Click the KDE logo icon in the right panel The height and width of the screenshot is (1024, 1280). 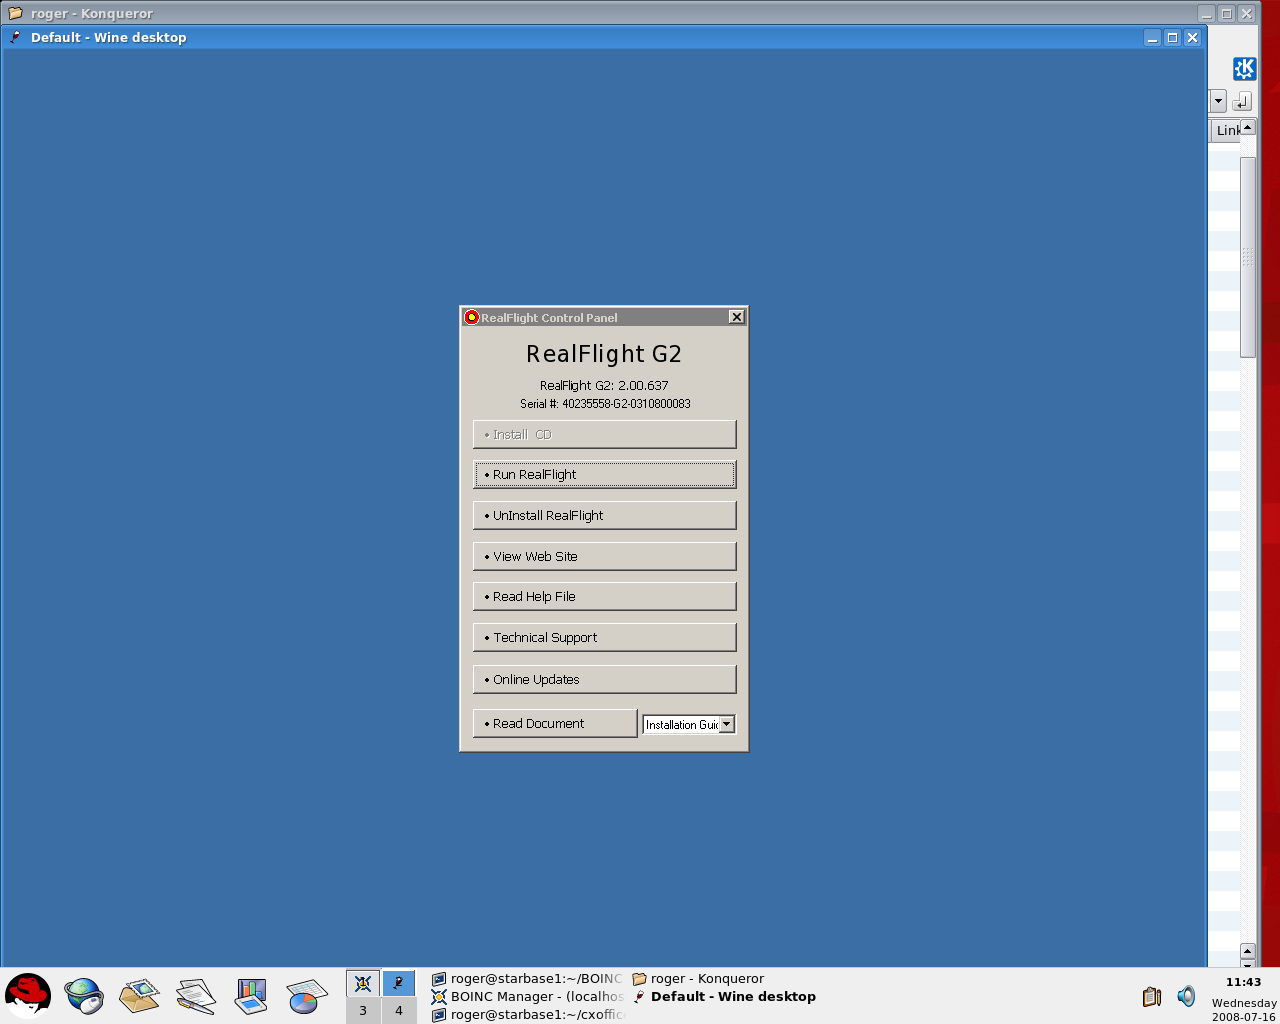1244,68
